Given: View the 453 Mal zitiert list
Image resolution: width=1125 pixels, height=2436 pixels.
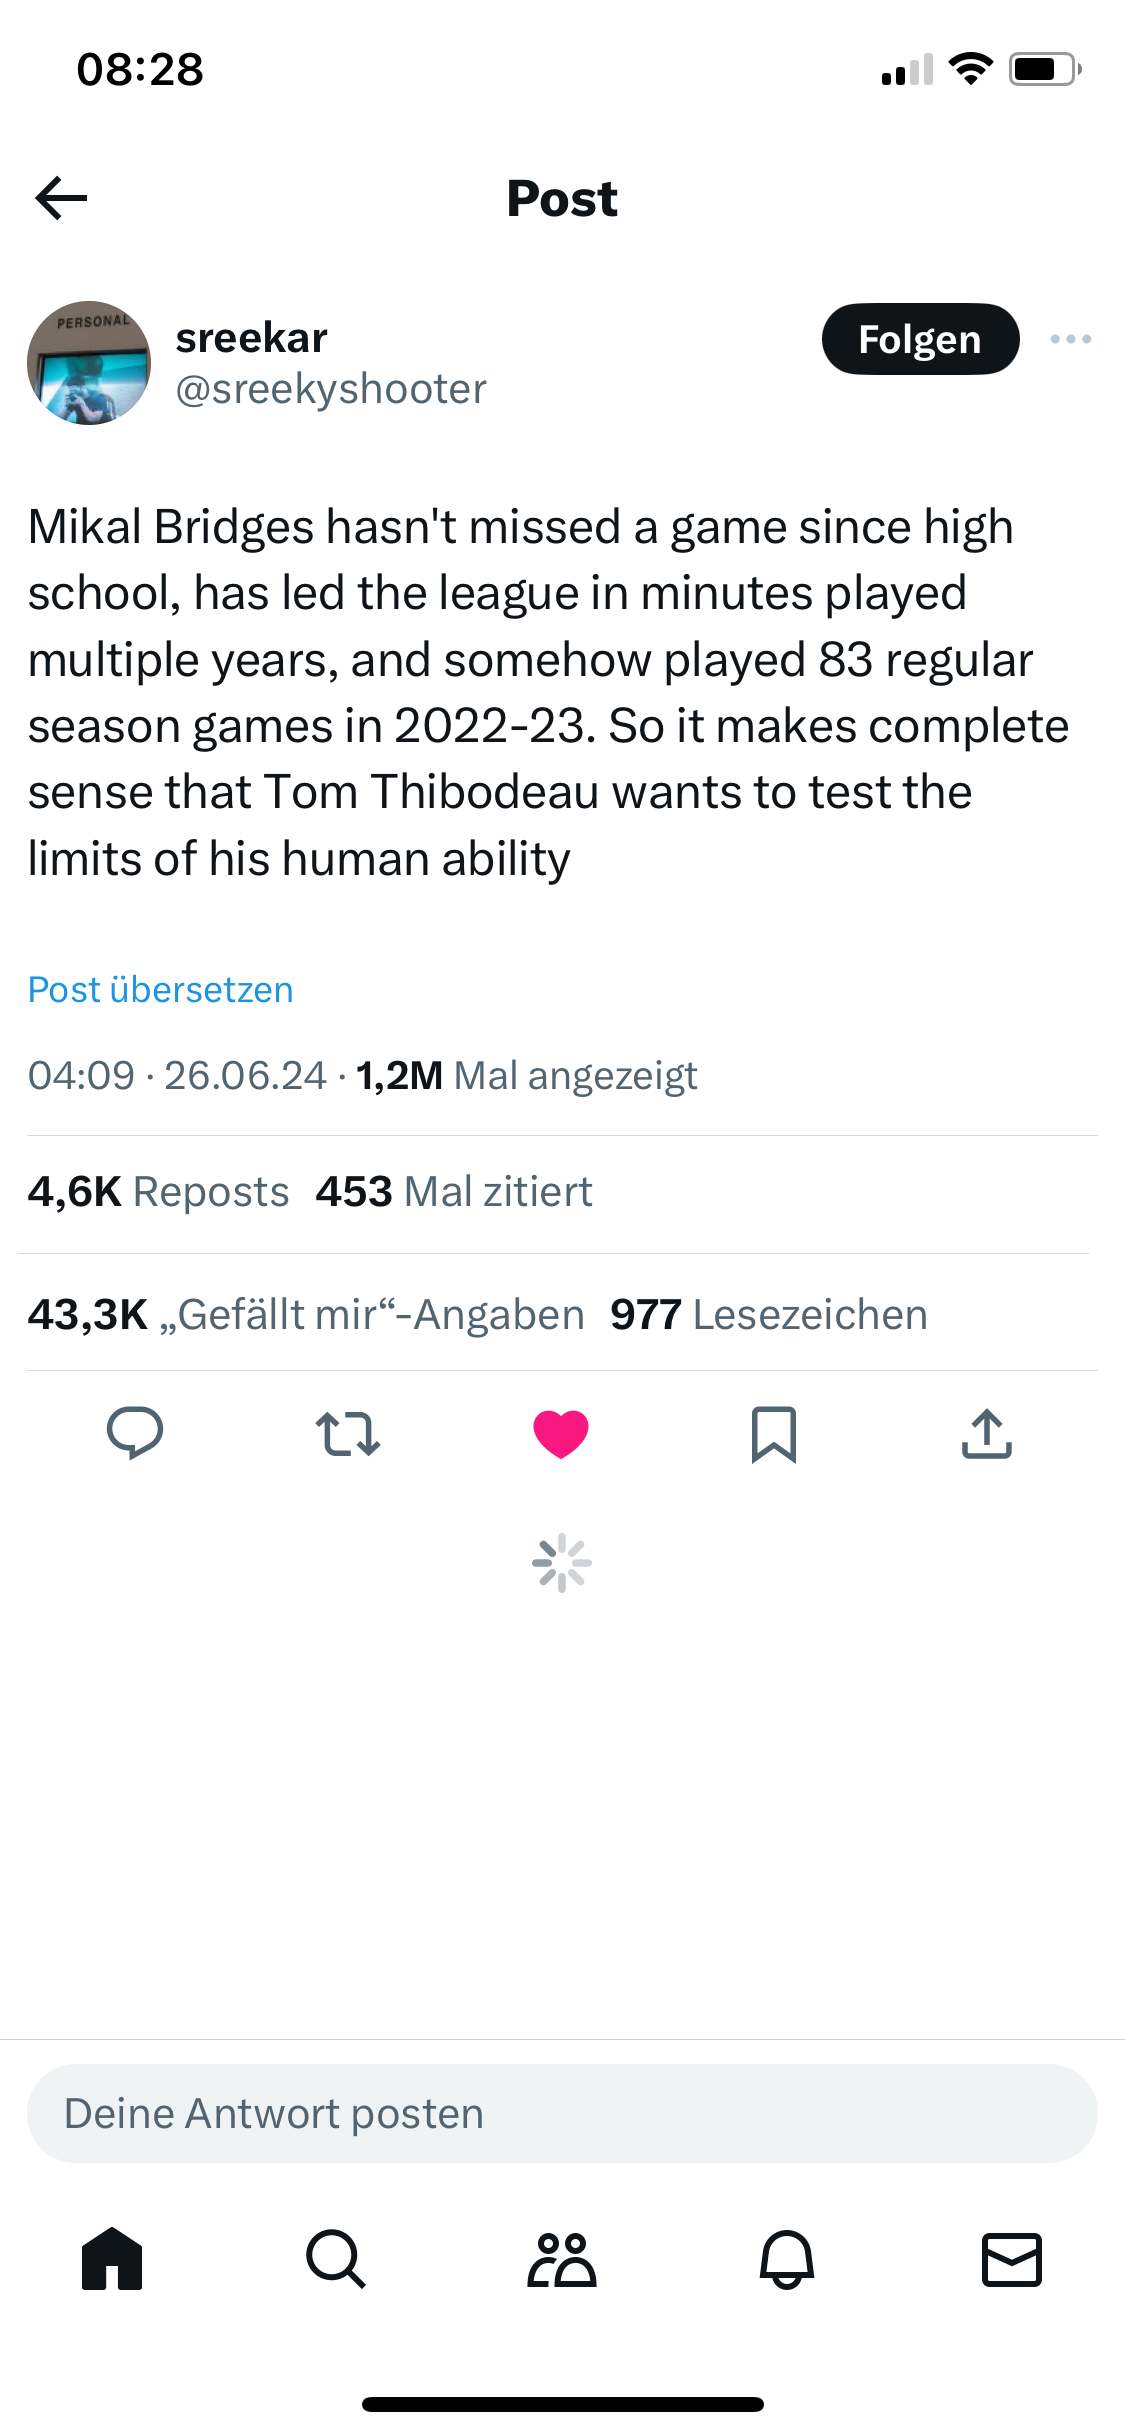Looking at the screenshot, I should [x=454, y=1192].
